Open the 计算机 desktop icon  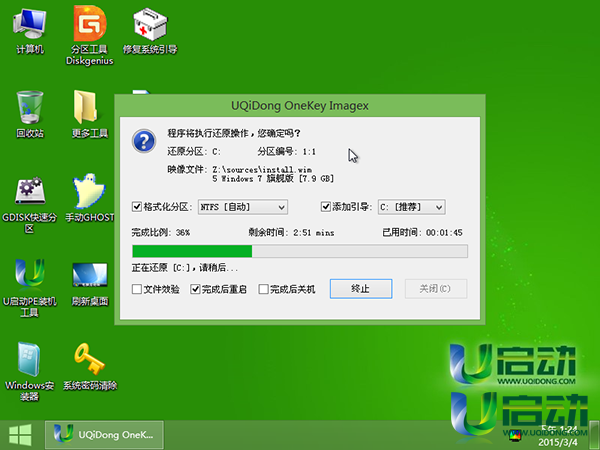29,31
